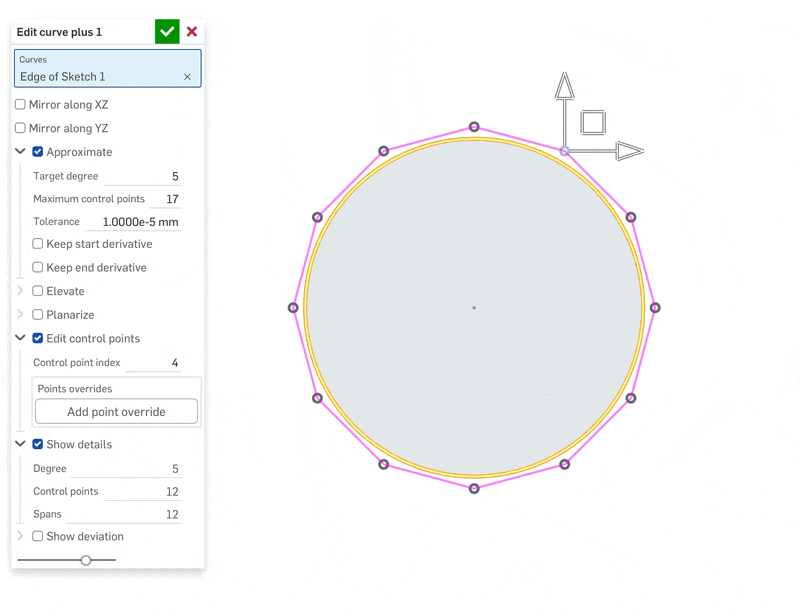Collapse the Show details section
Image resolution: width=800 pixels, height=613 pixels.
[x=20, y=444]
